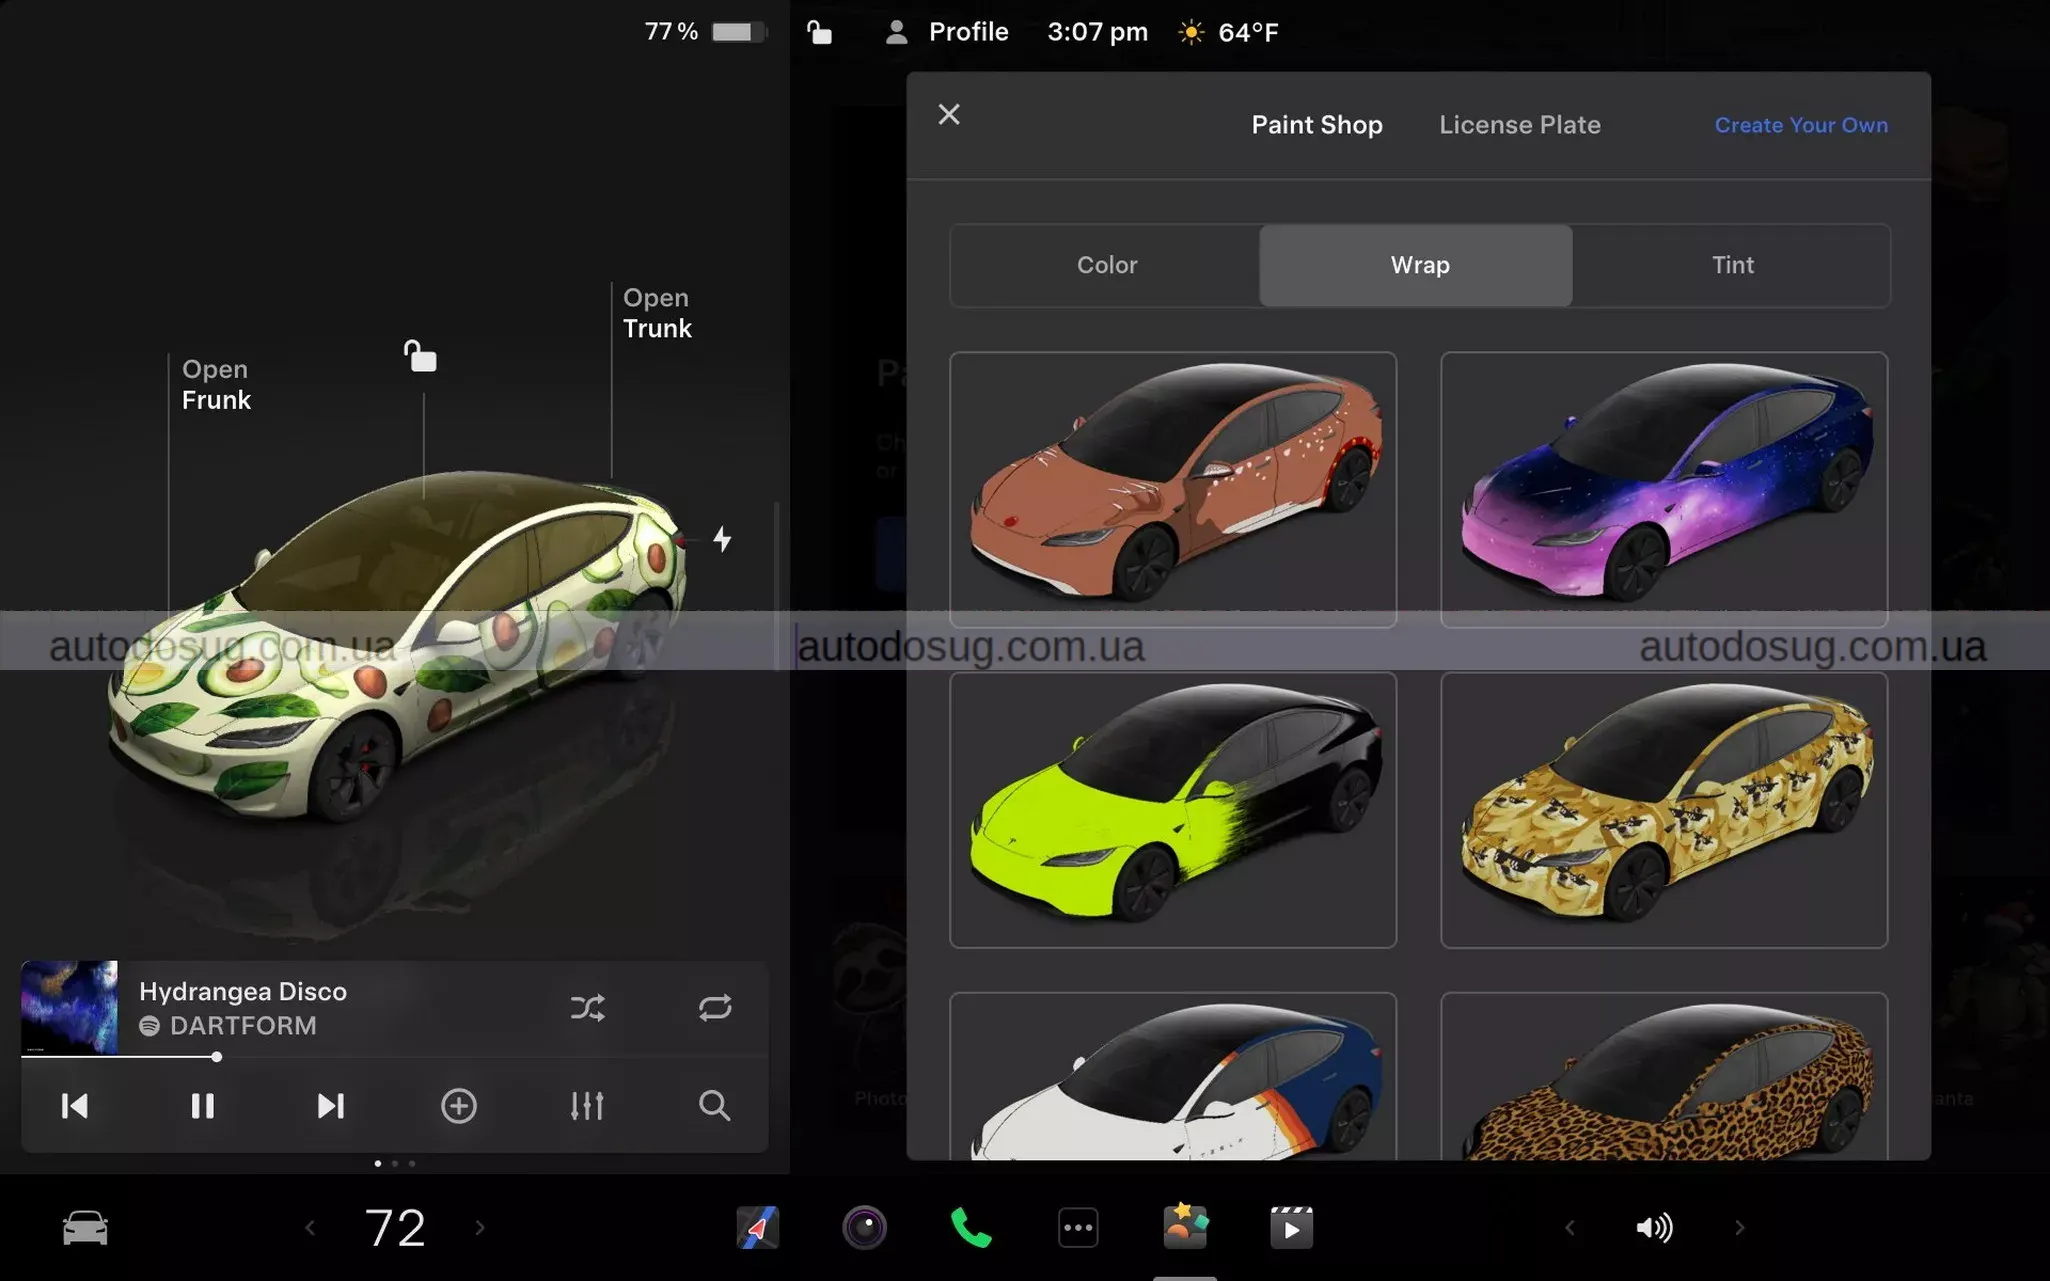
Task: Select the Tint segment
Action: 1731,265
